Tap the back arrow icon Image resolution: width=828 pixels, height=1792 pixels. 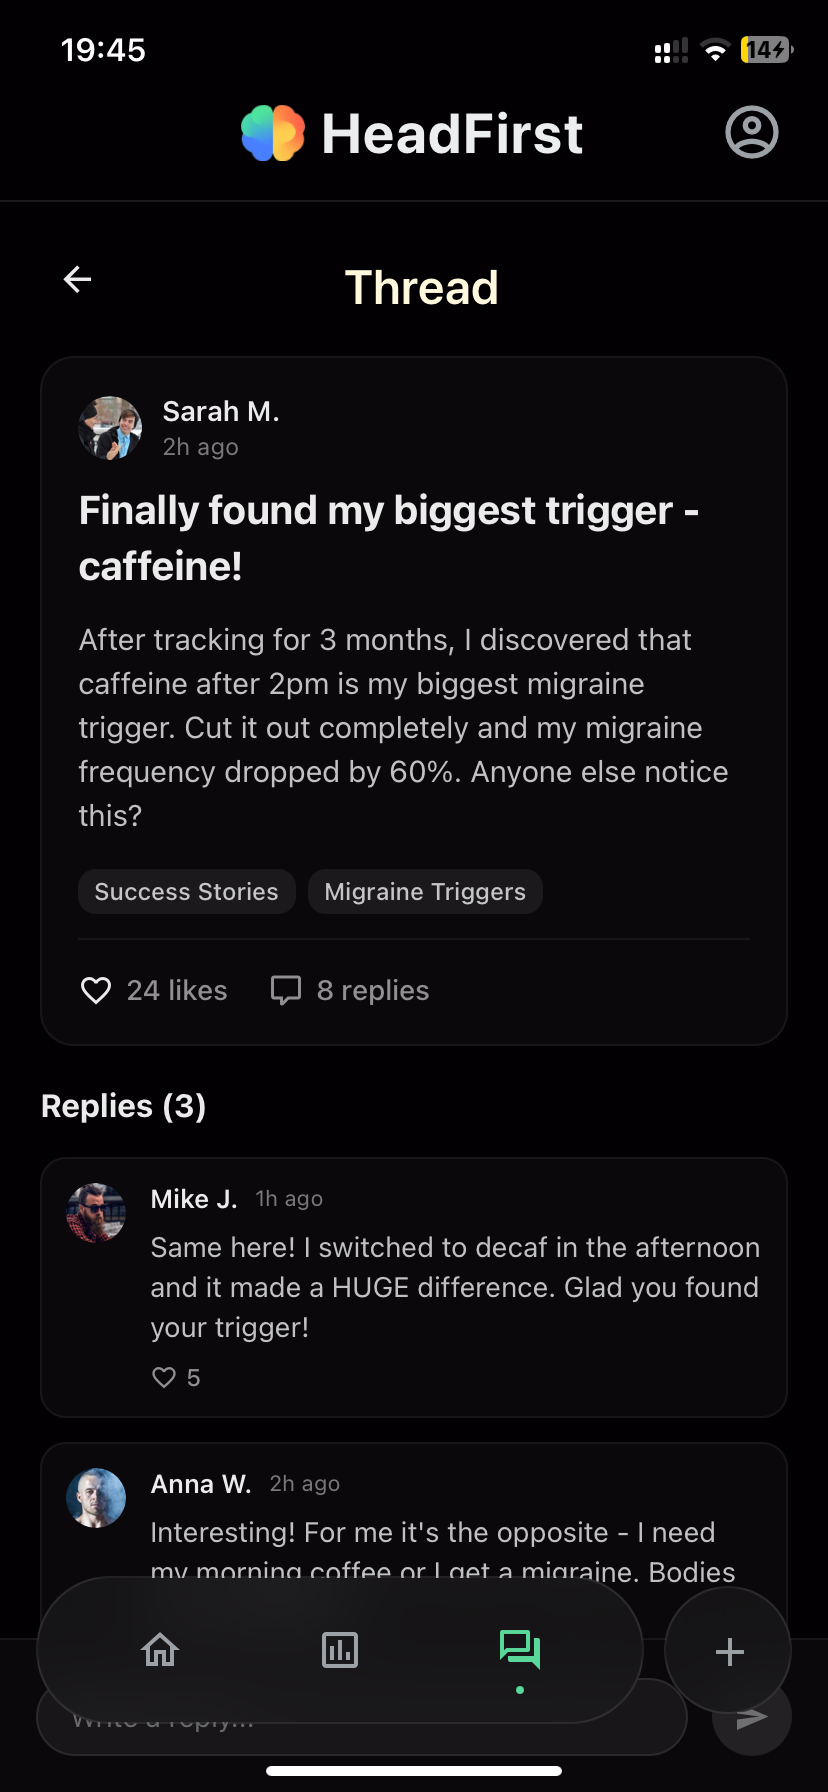pos(78,280)
